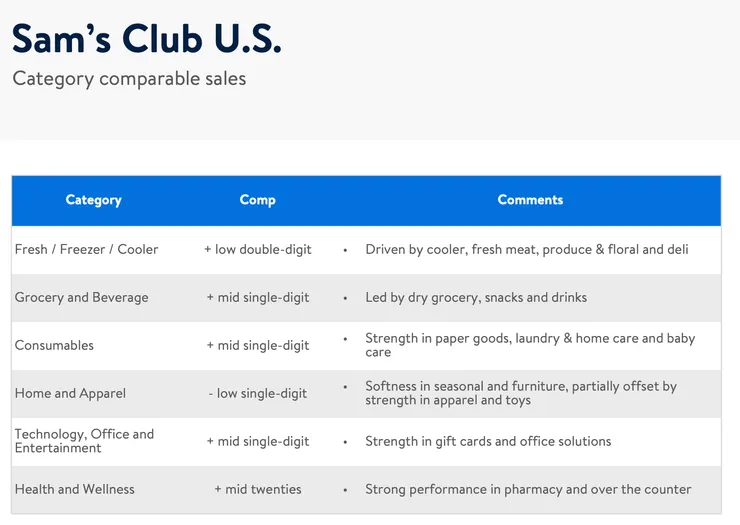The height and width of the screenshot is (525, 740).
Task: Click the + low double-digit comp value
Action: pos(258,249)
